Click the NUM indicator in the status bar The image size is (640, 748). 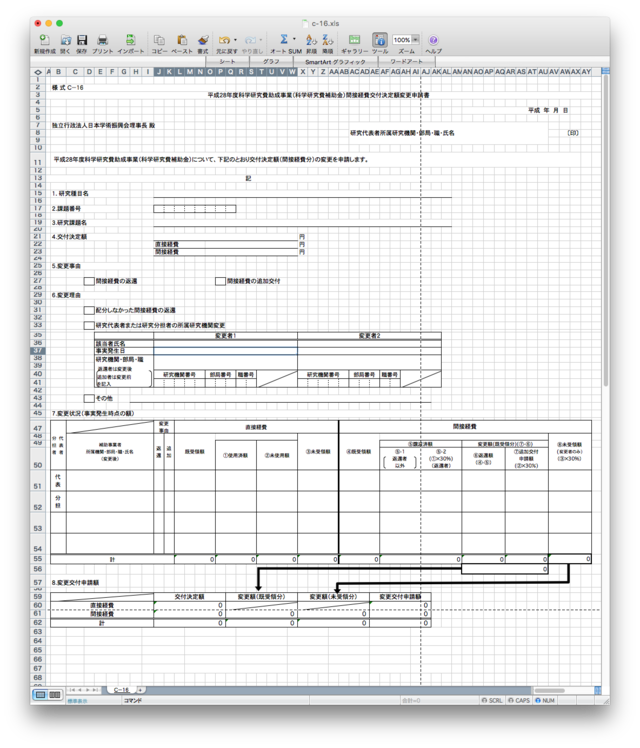tap(545, 700)
